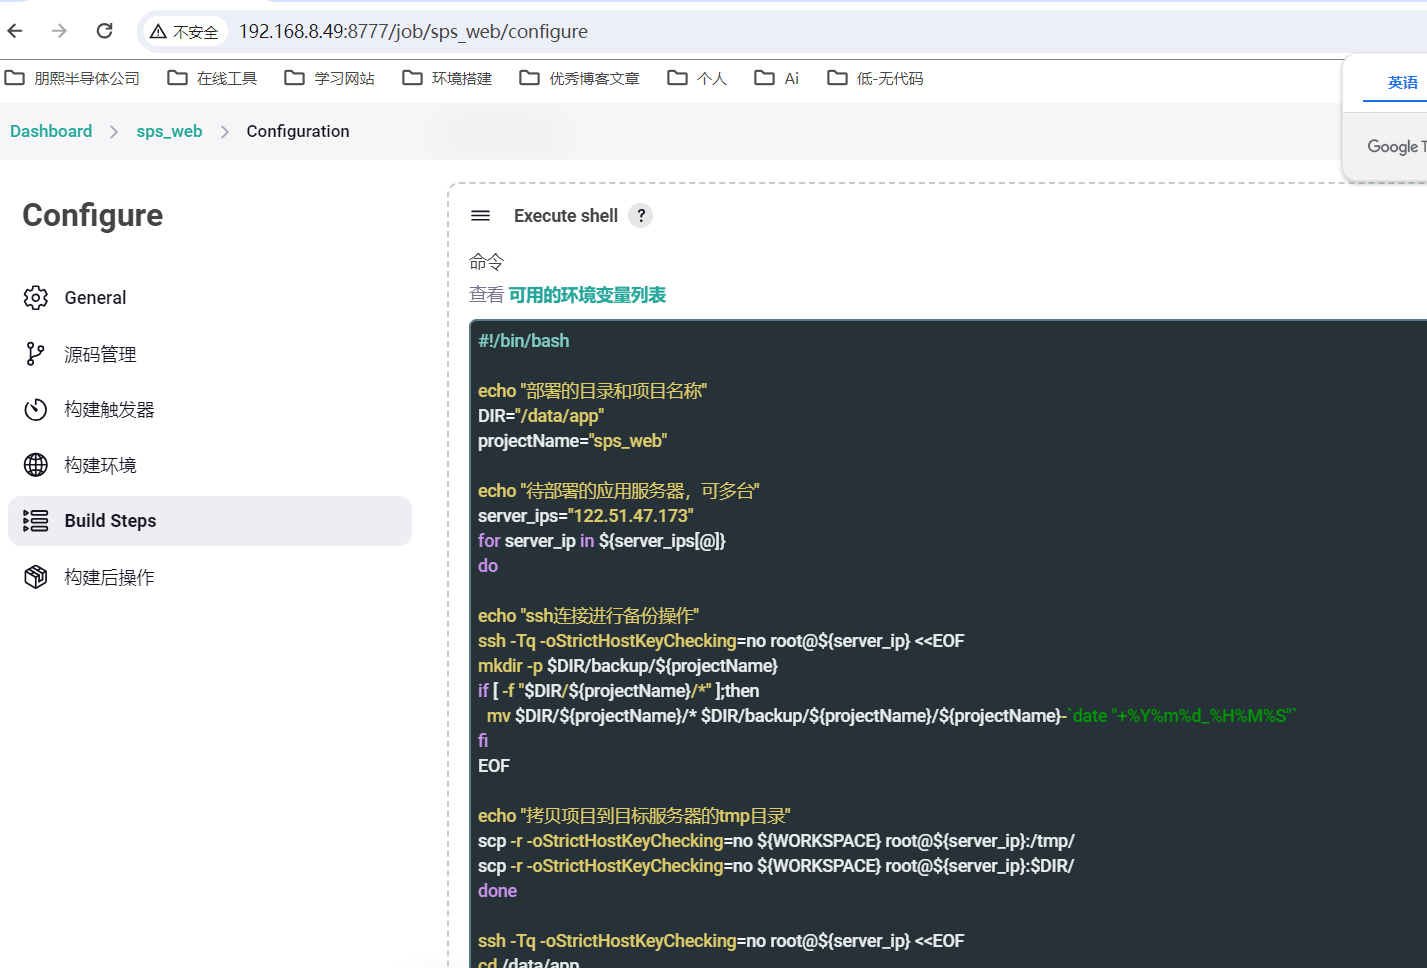Open 个人 bookmark folder
Screen dimensions: 1427x968
pos(697,78)
